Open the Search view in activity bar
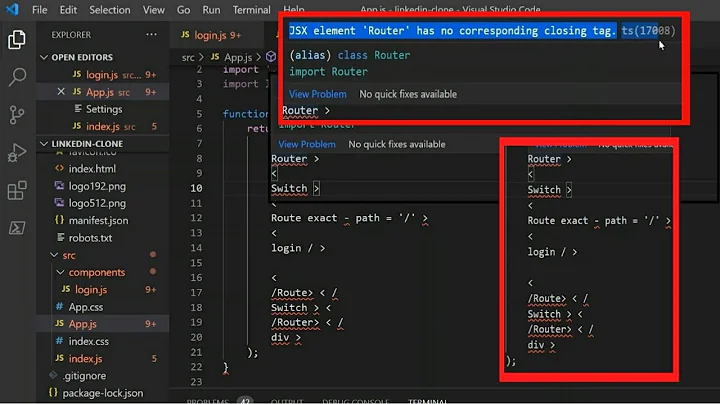 coord(17,77)
